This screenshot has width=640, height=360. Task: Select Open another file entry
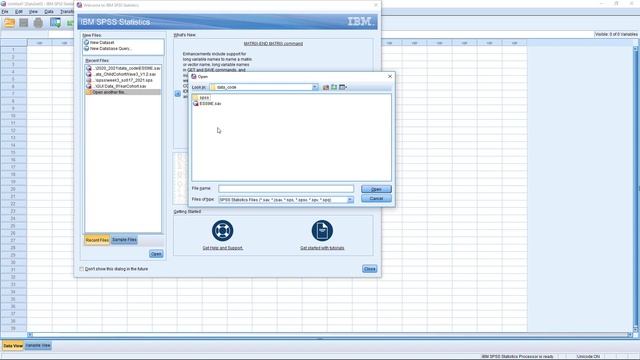click(123, 92)
